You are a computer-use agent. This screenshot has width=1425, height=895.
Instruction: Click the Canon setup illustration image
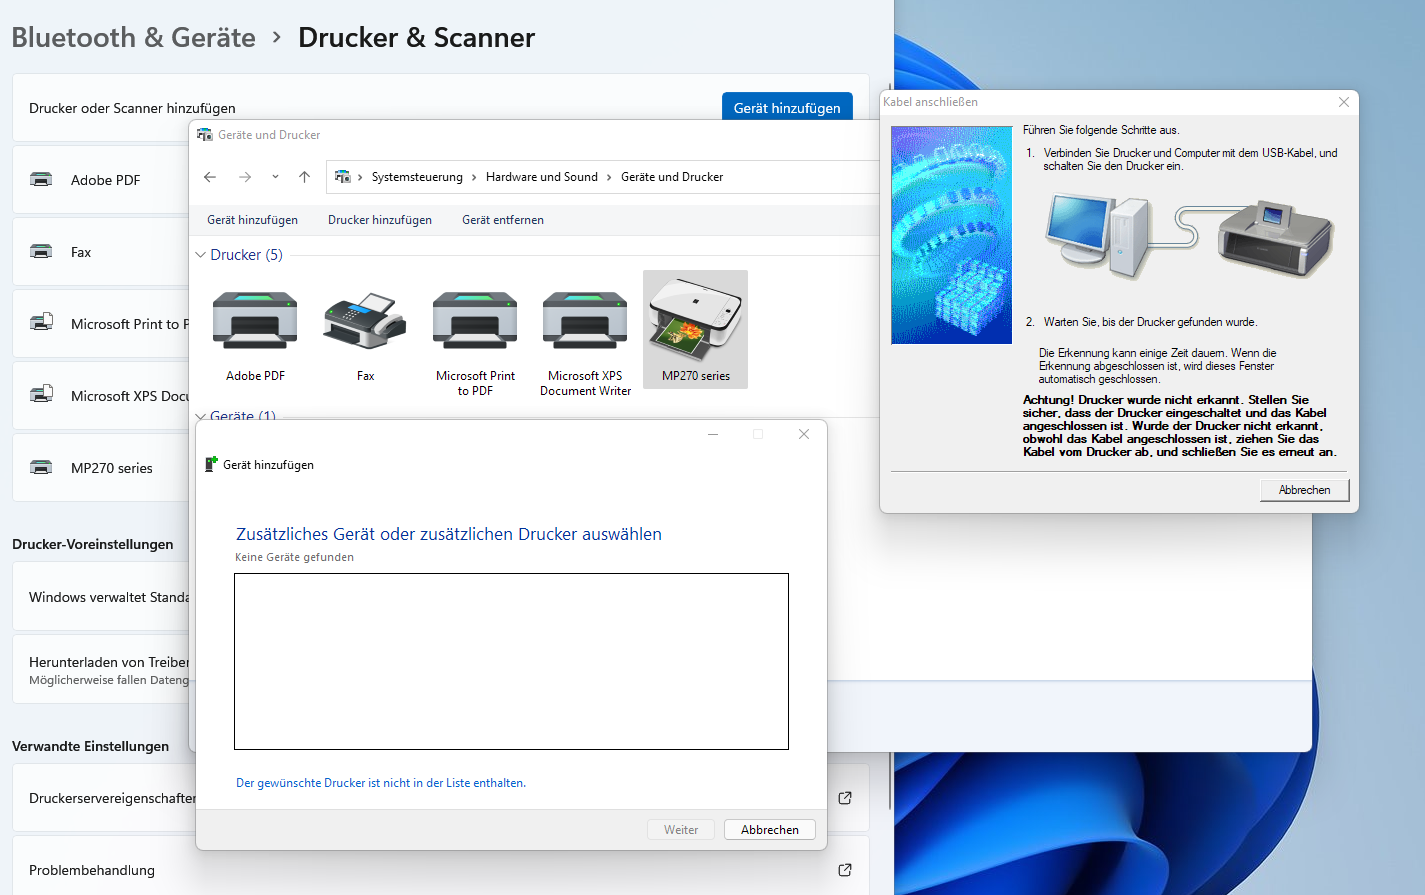951,235
